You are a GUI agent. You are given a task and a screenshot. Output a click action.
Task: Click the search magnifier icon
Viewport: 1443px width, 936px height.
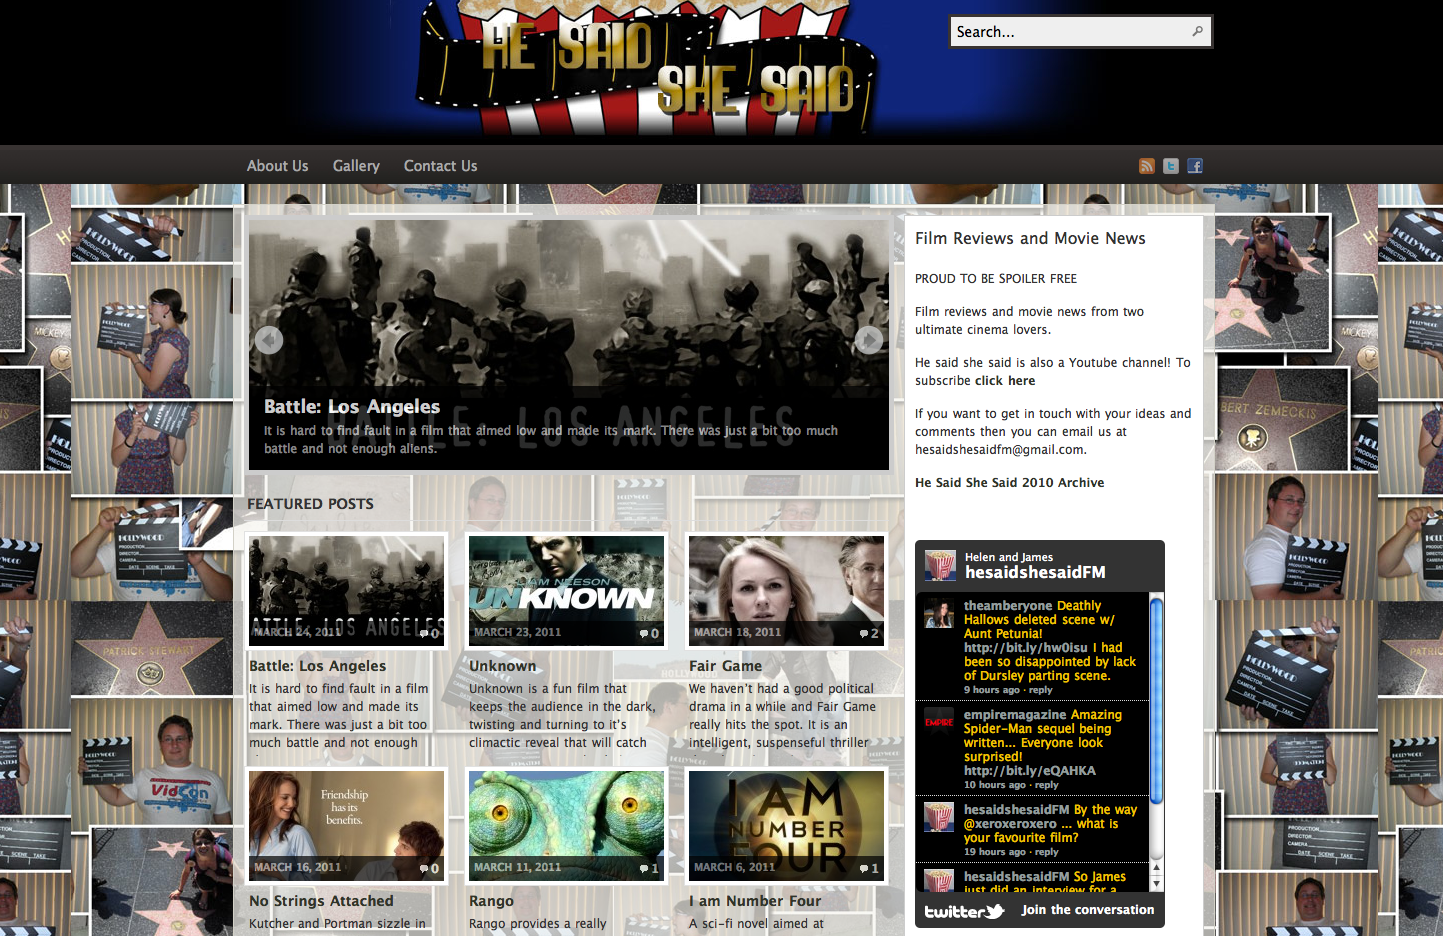coord(1197,32)
